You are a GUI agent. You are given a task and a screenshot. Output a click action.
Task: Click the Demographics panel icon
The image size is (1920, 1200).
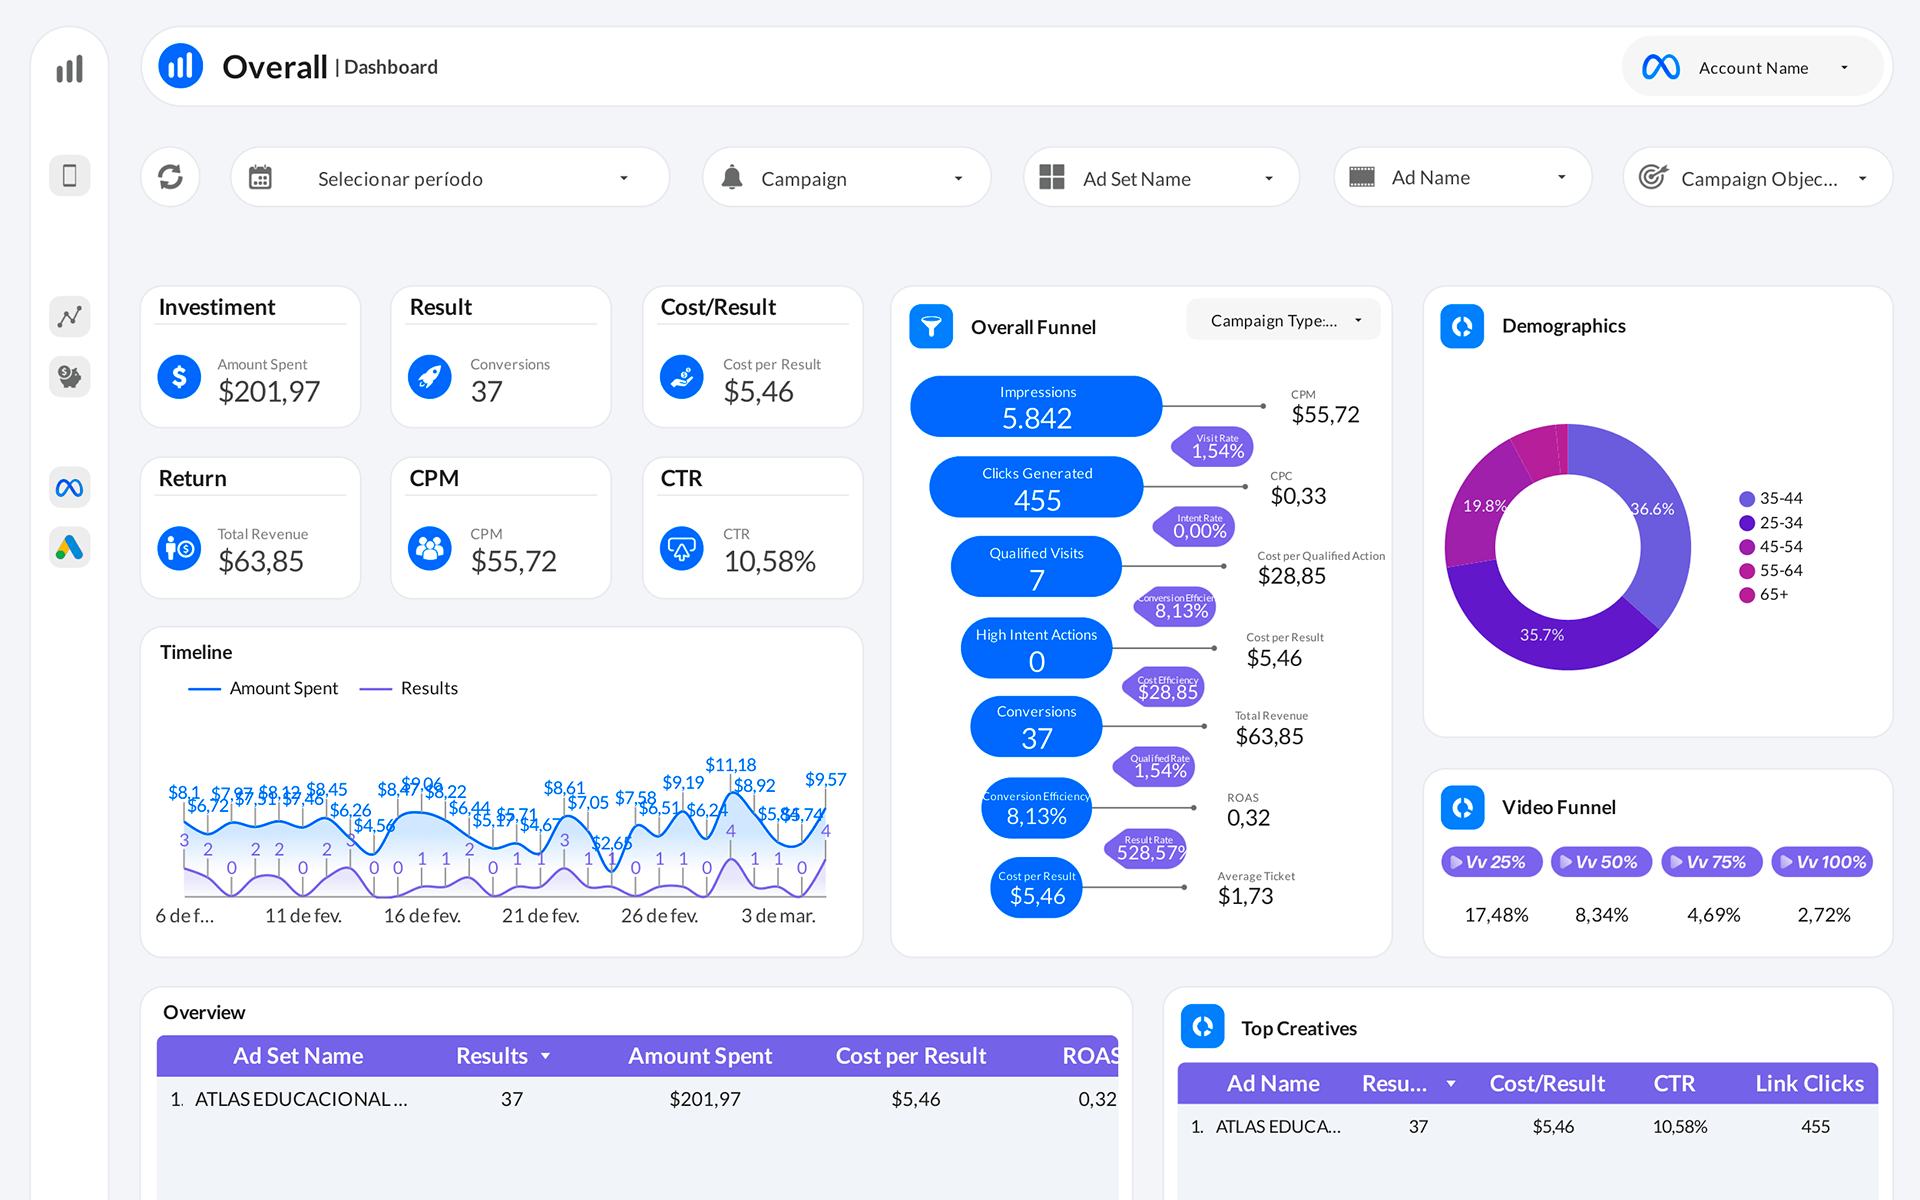tap(1462, 326)
